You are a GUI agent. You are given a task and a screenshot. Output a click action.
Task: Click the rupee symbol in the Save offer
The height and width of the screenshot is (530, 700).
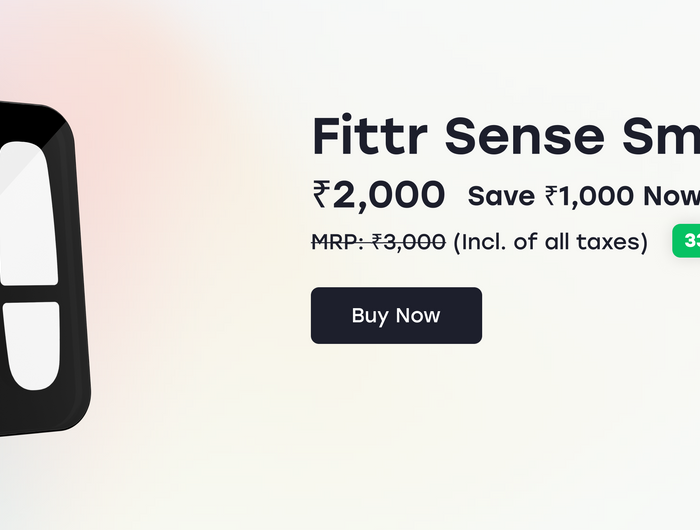[x=551, y=196]
